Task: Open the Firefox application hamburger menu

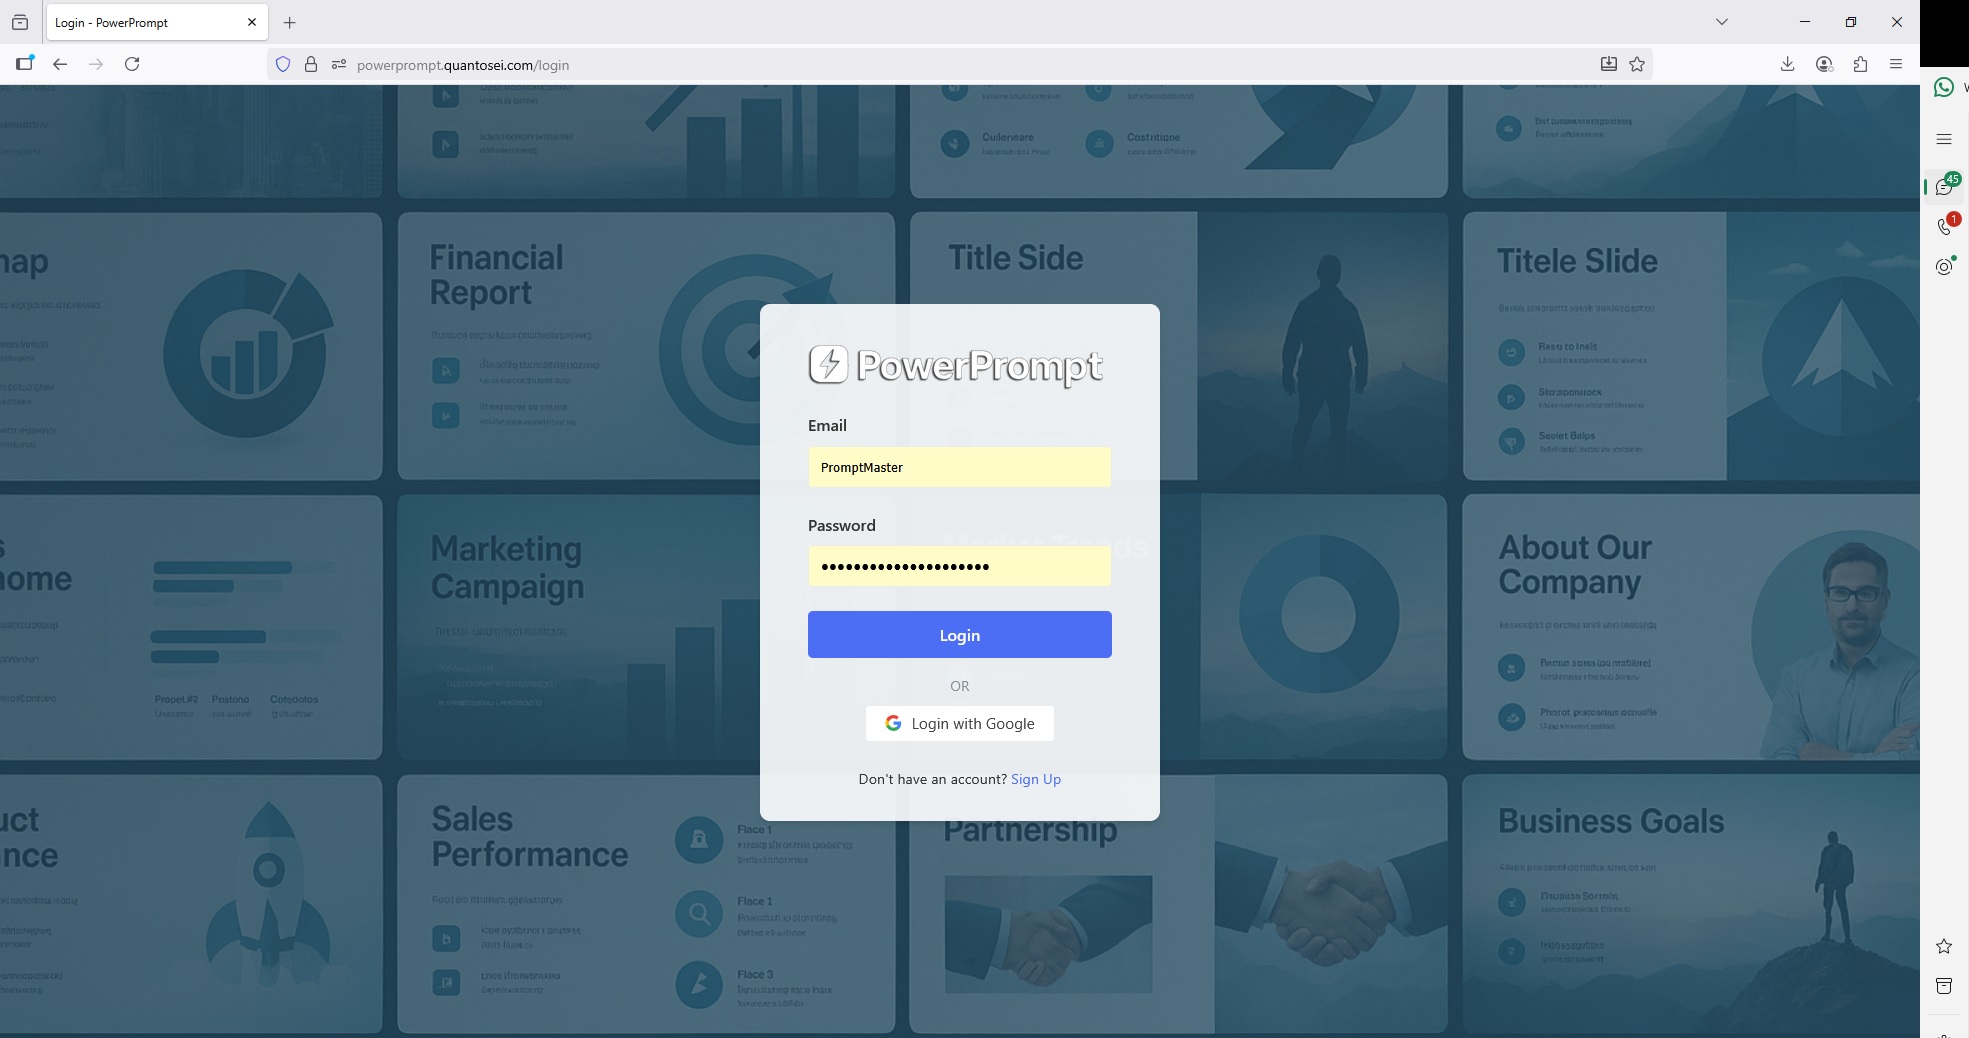Action: click(x=1896, y=64)
